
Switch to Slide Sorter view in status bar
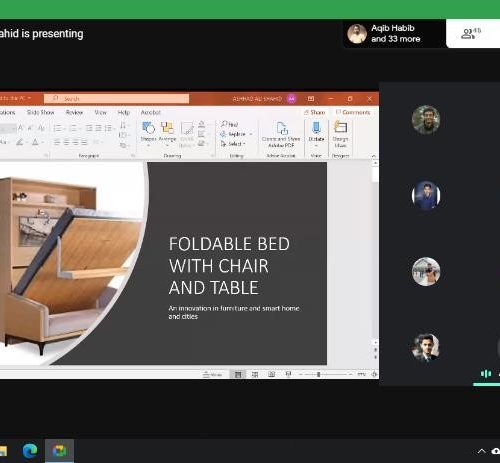[255, 375]
